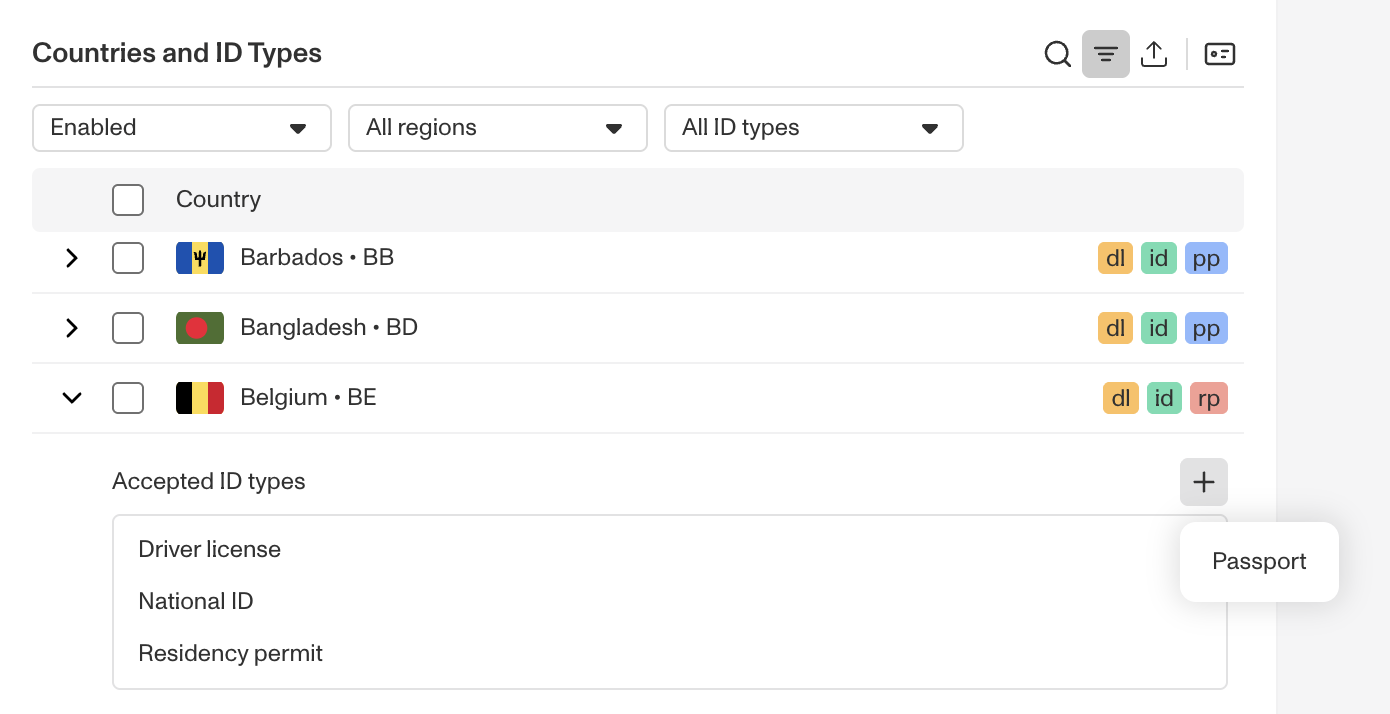Tick the Barbados row checkbox
Image resolution: width=1390 pixels, height=714 pixels.
(128, 258)
